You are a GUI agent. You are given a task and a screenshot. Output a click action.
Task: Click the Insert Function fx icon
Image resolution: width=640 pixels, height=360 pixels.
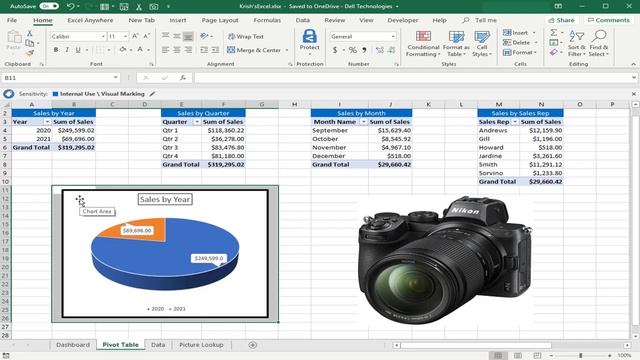point(183,78)
